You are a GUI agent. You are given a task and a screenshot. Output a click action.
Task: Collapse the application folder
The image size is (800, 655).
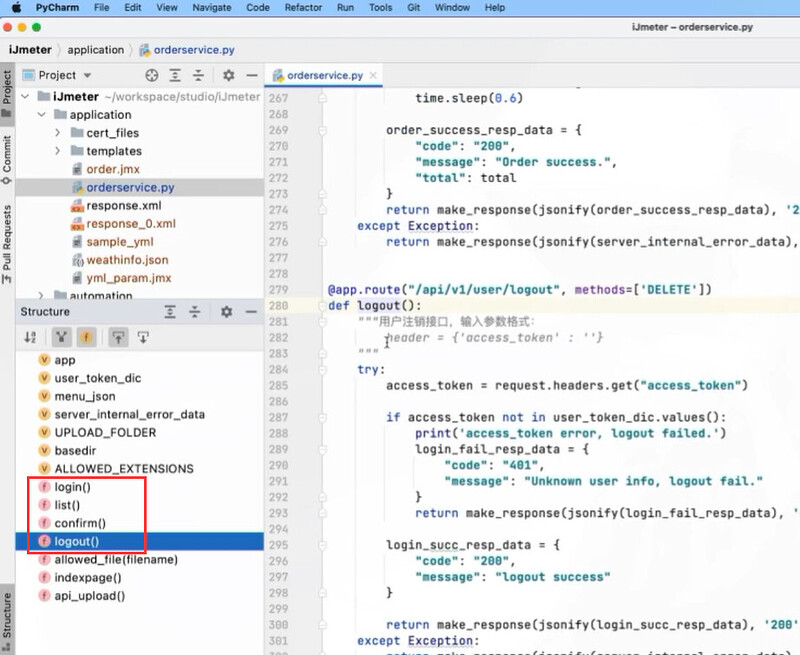[42, 114]
